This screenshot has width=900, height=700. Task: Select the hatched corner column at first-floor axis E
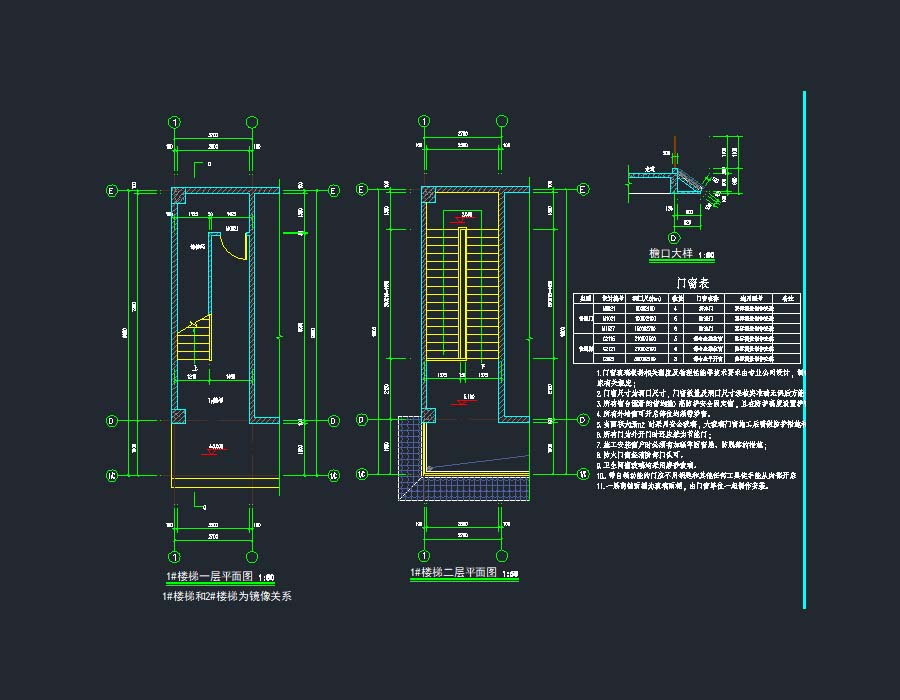point(179,195)
